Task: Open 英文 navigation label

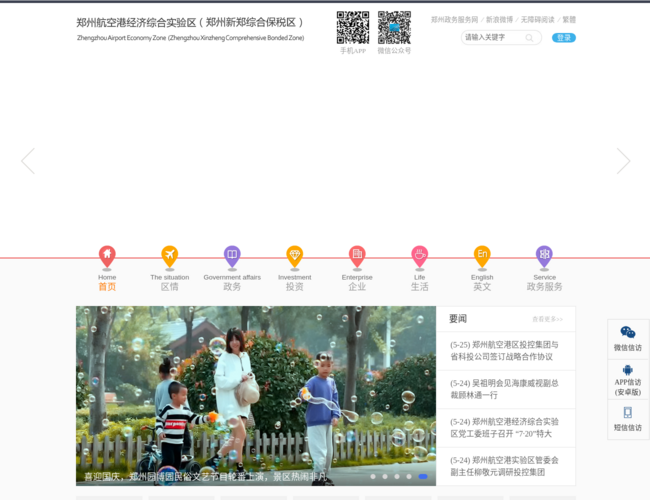Action: tap(482, 286)
